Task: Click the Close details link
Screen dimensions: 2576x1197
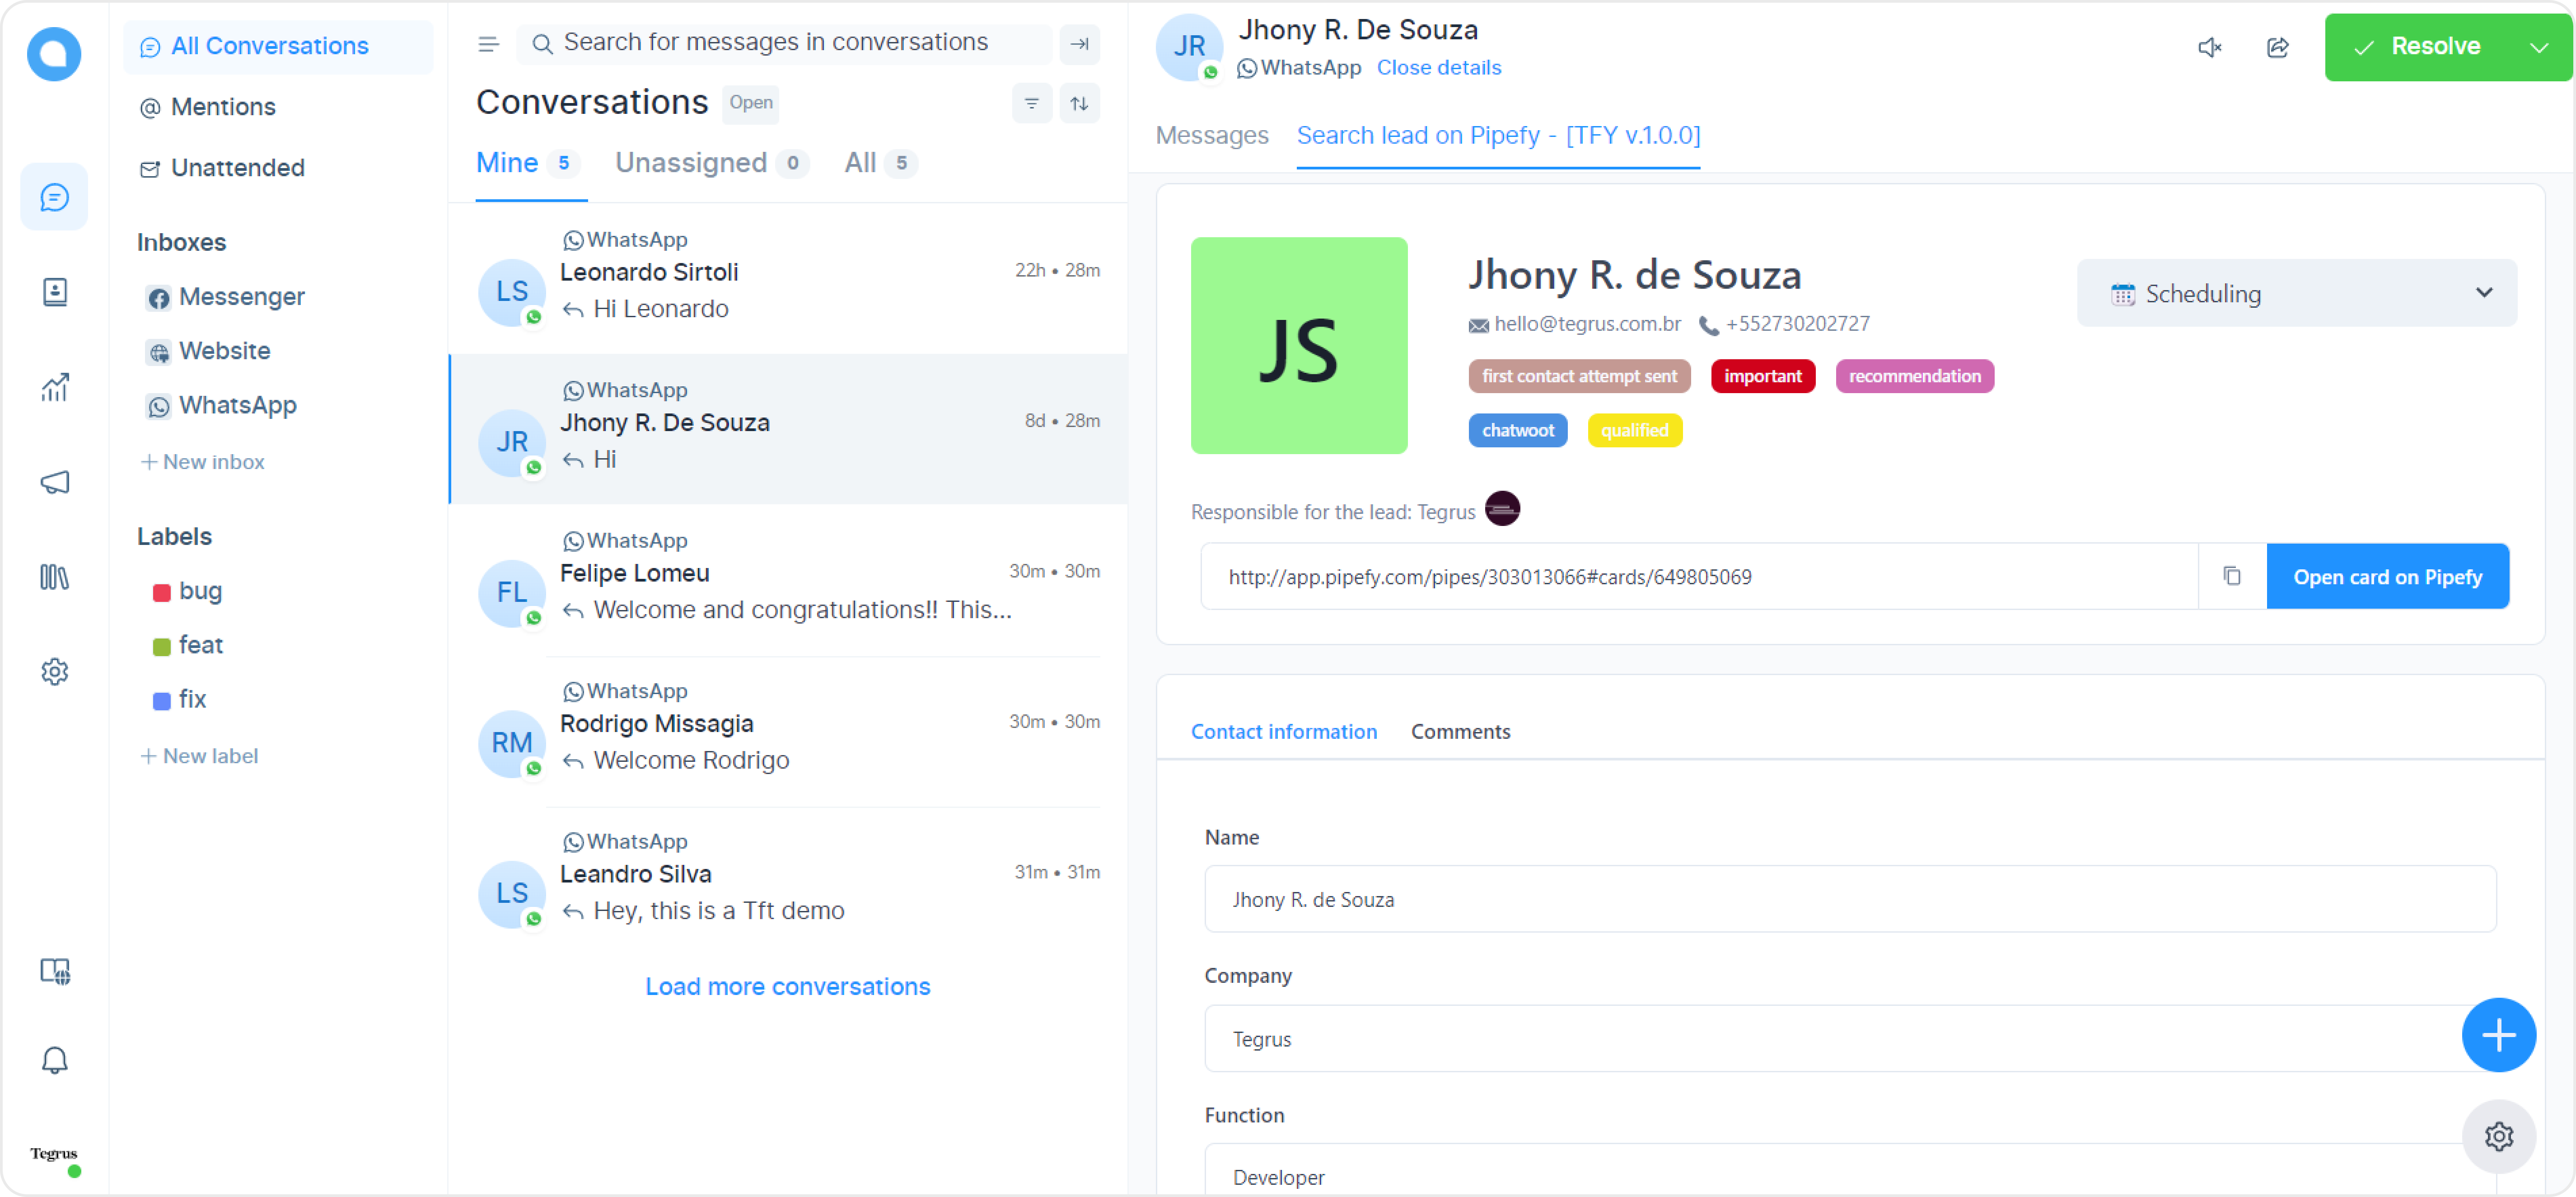Action: click(1438, 67)
